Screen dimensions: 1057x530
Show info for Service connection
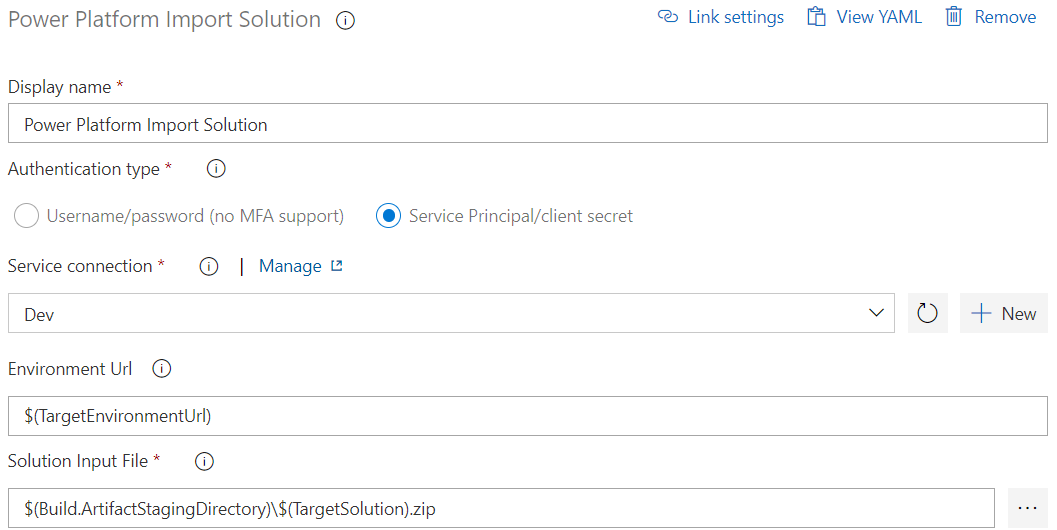pyautogui.click(x=209, y=266)
